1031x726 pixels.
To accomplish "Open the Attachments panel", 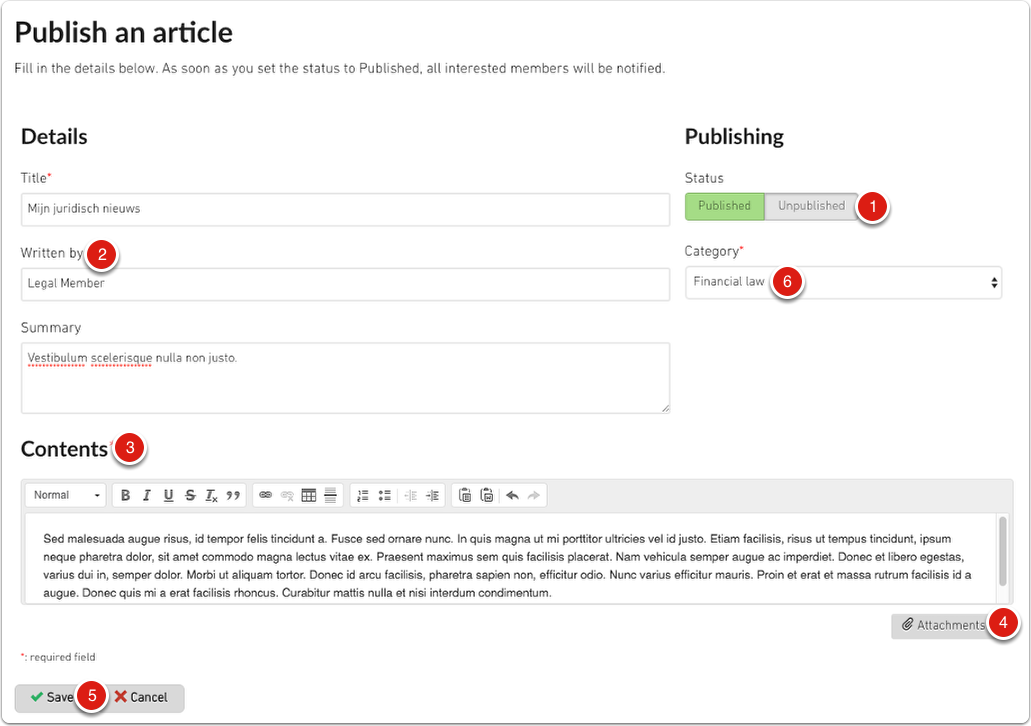I will click(x=942, y=625).
